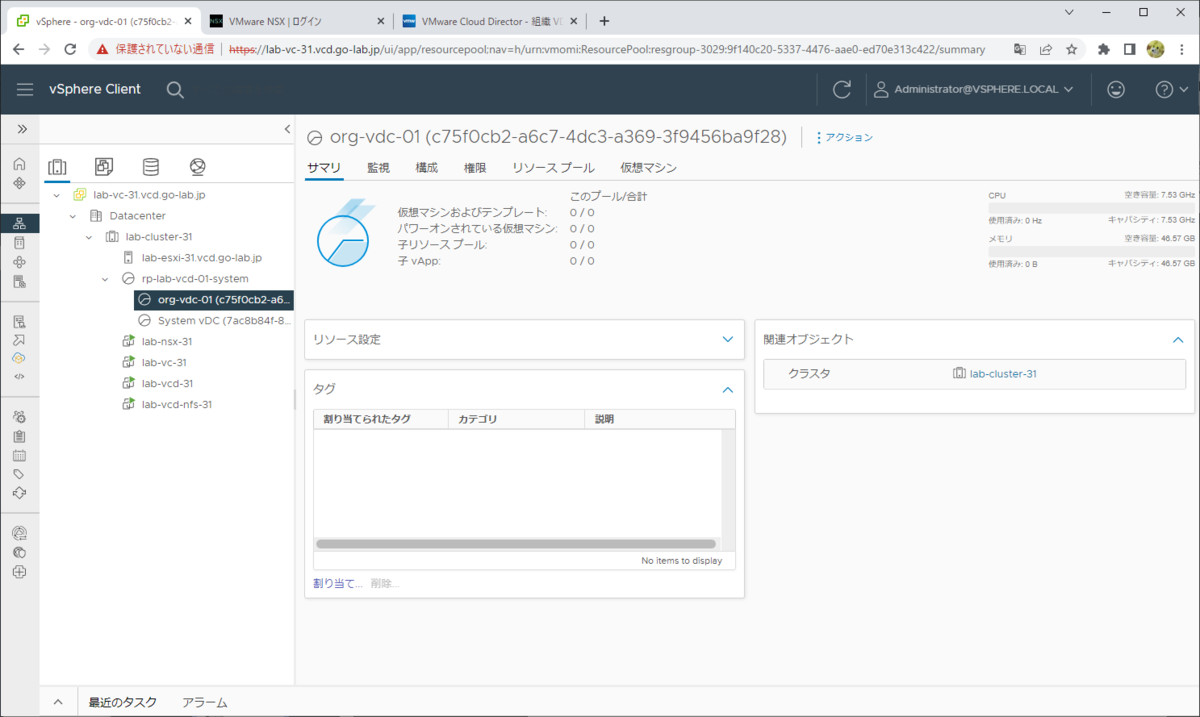
Task: Refresh the vSphere Client view
Action: [x=842, y=89]
